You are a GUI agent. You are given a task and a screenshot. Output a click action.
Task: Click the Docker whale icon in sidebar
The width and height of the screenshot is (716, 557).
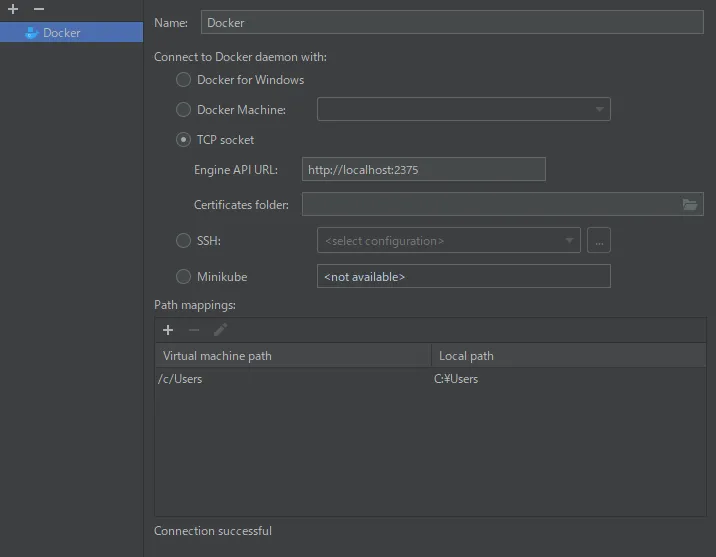pyautogui.click(x=32, y=33)
